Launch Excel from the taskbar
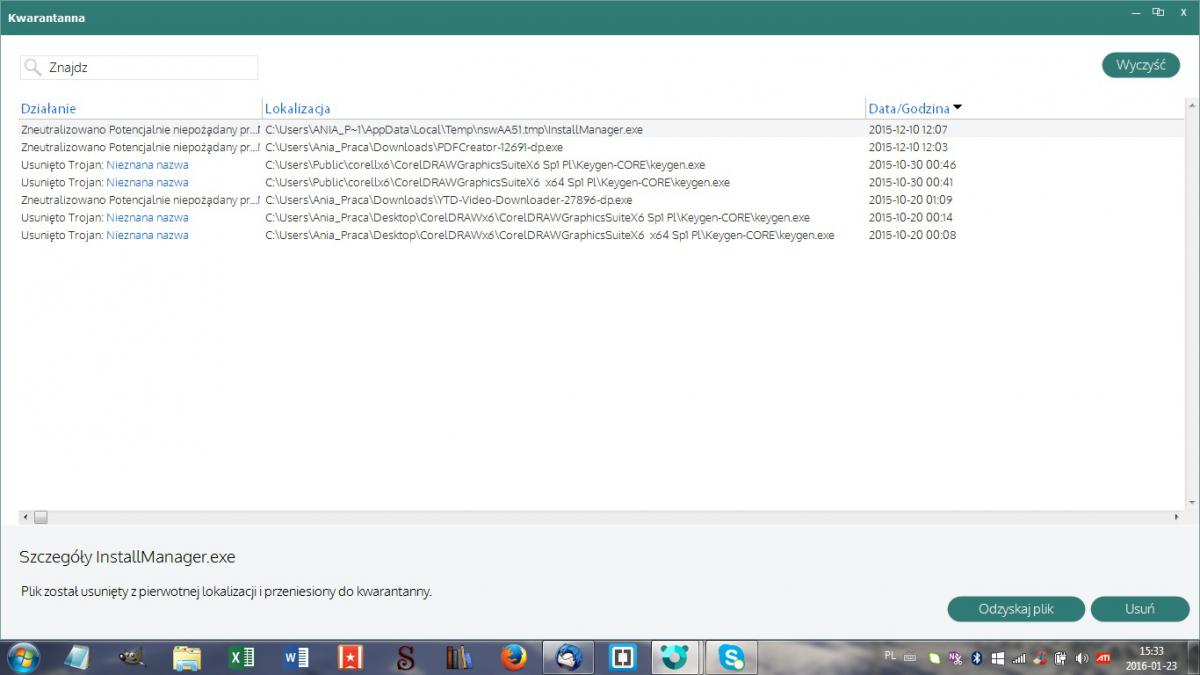The image size is (1200, 675). (x=241, y=657)
